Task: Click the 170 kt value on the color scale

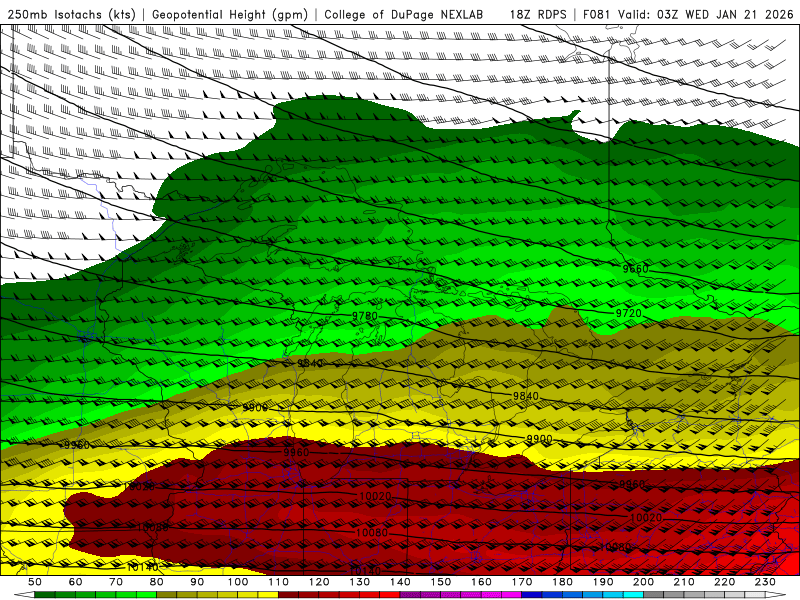Action: tap(522, 582)
